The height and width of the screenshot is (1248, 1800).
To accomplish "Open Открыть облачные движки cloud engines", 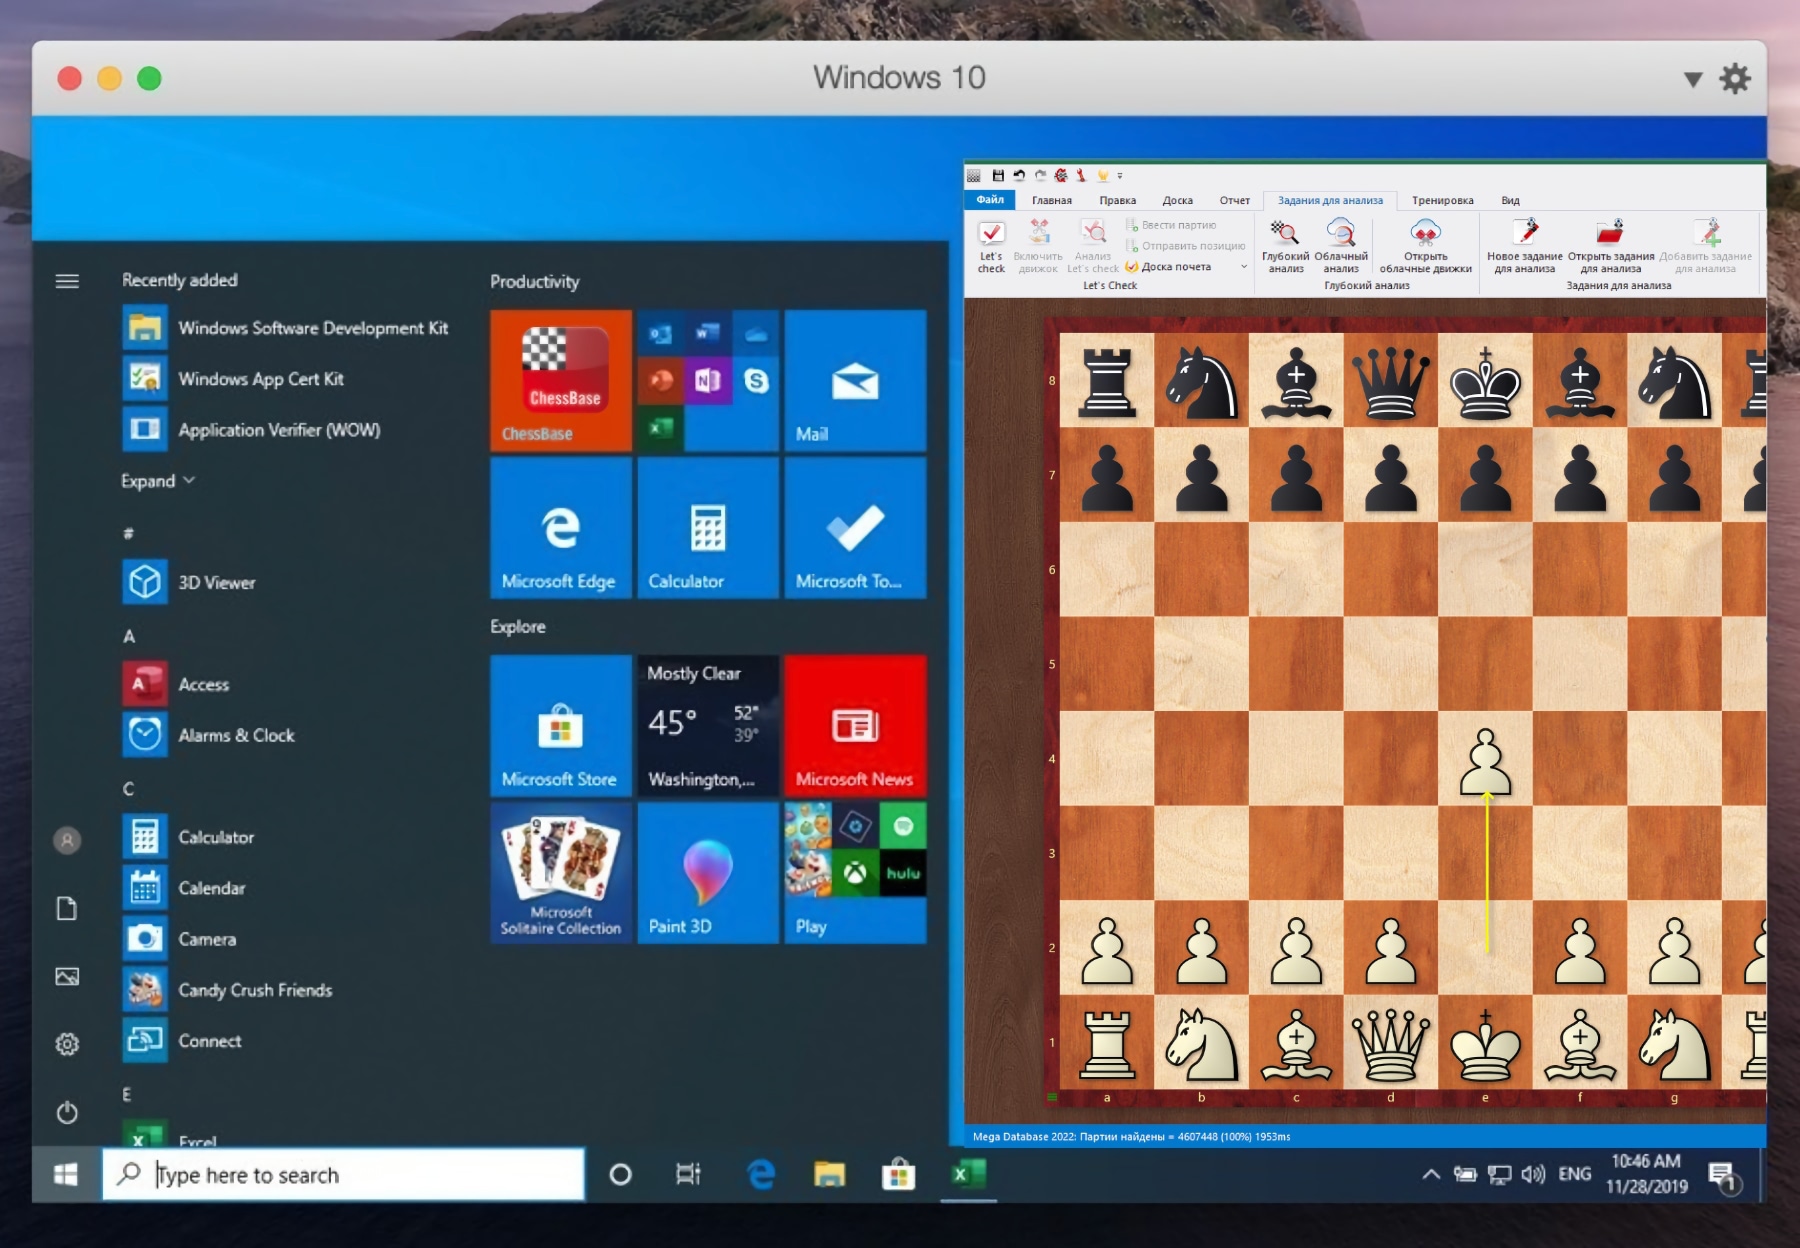I will (1425, 245).
